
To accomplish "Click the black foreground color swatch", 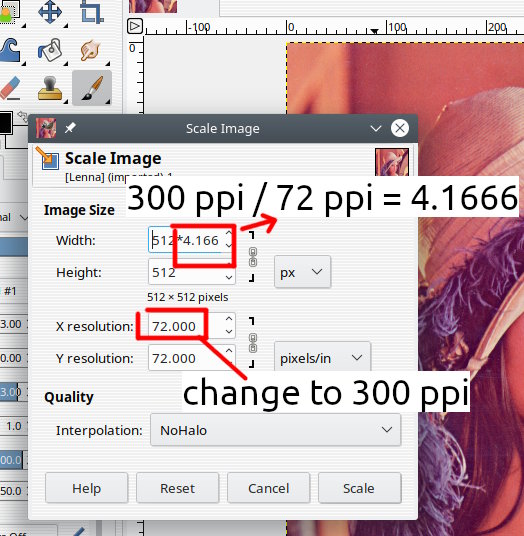I will [5, 122].
